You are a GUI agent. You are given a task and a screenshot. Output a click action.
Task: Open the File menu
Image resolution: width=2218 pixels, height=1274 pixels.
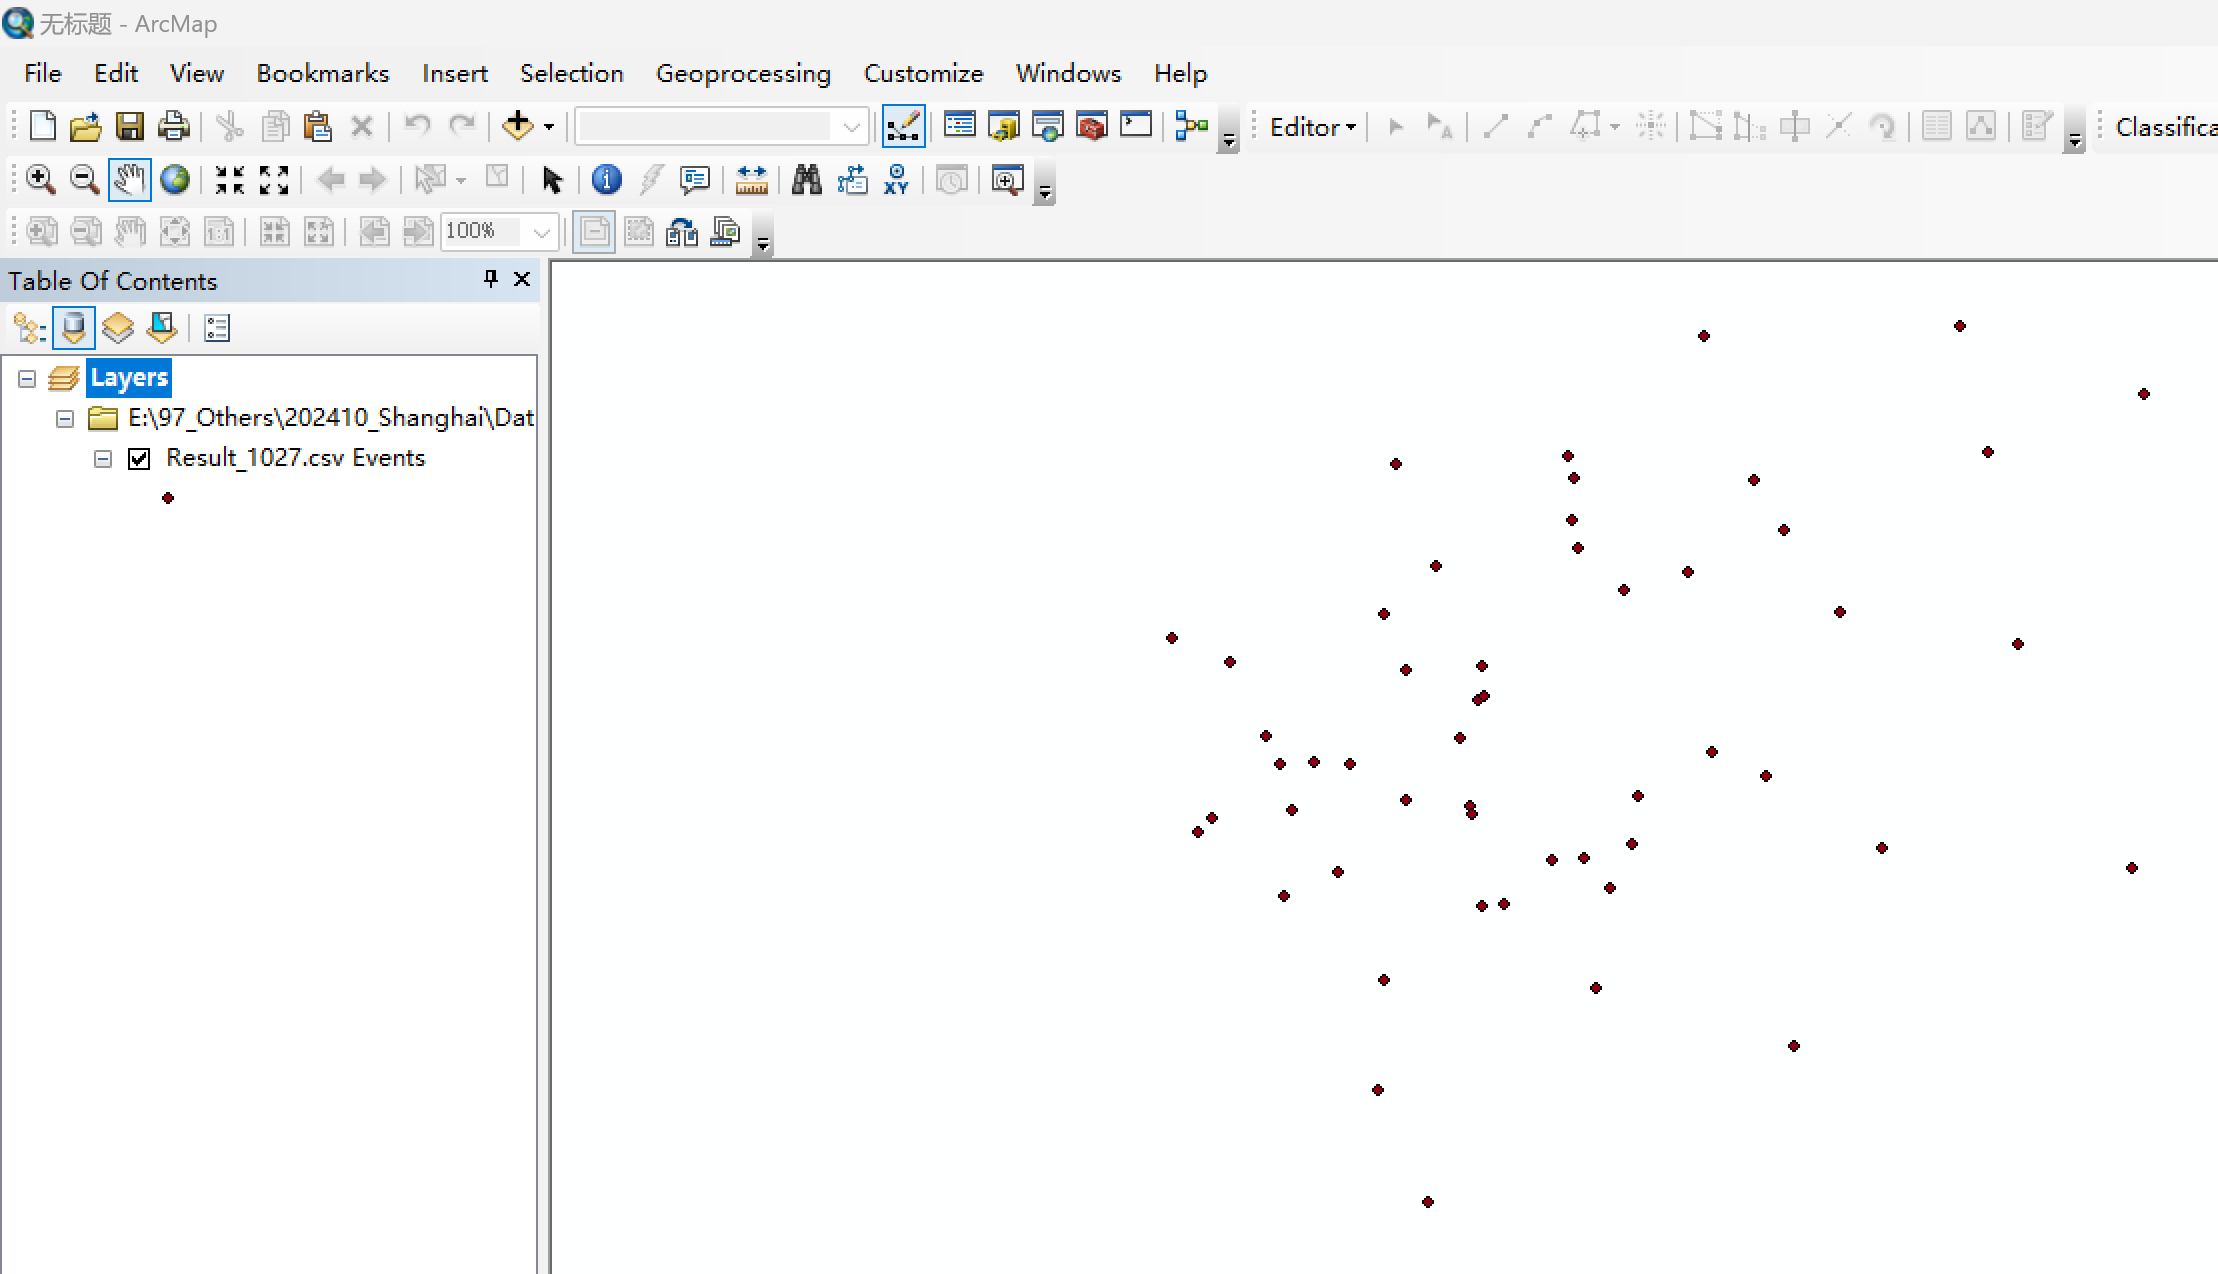[43, 73]
